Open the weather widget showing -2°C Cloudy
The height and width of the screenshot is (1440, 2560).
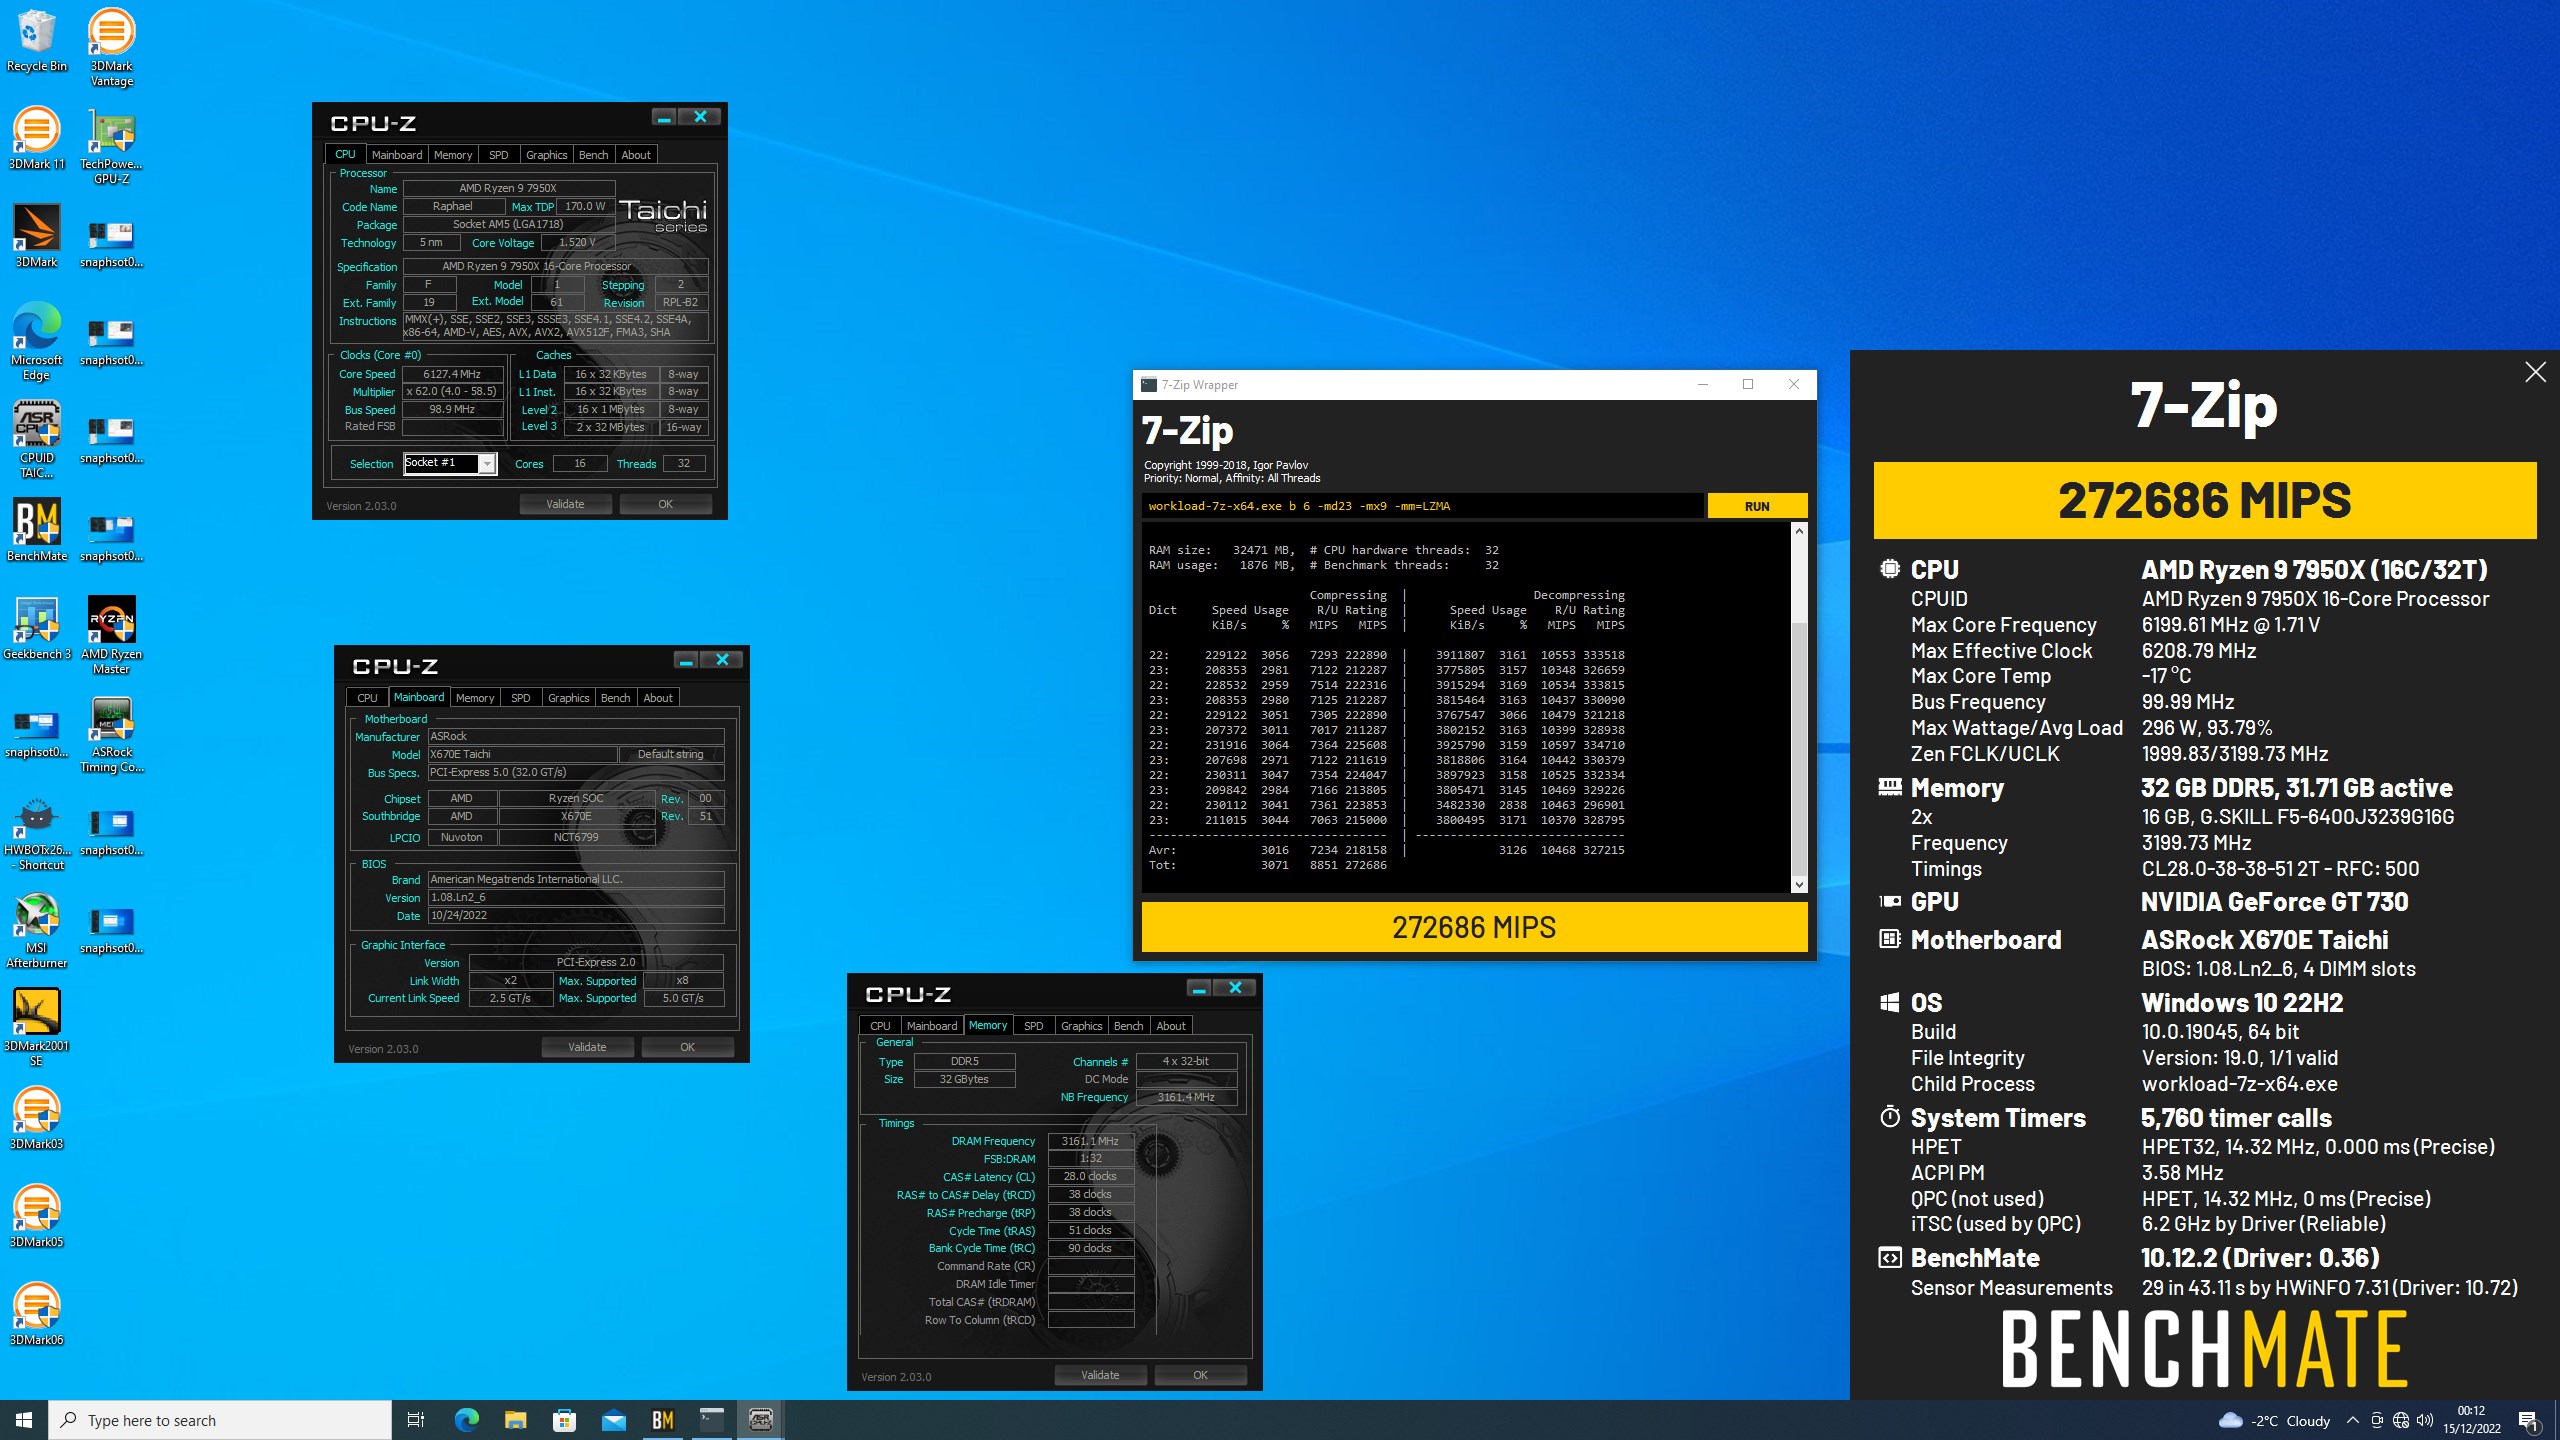pyautogui.click(x=2274, y=1420)
